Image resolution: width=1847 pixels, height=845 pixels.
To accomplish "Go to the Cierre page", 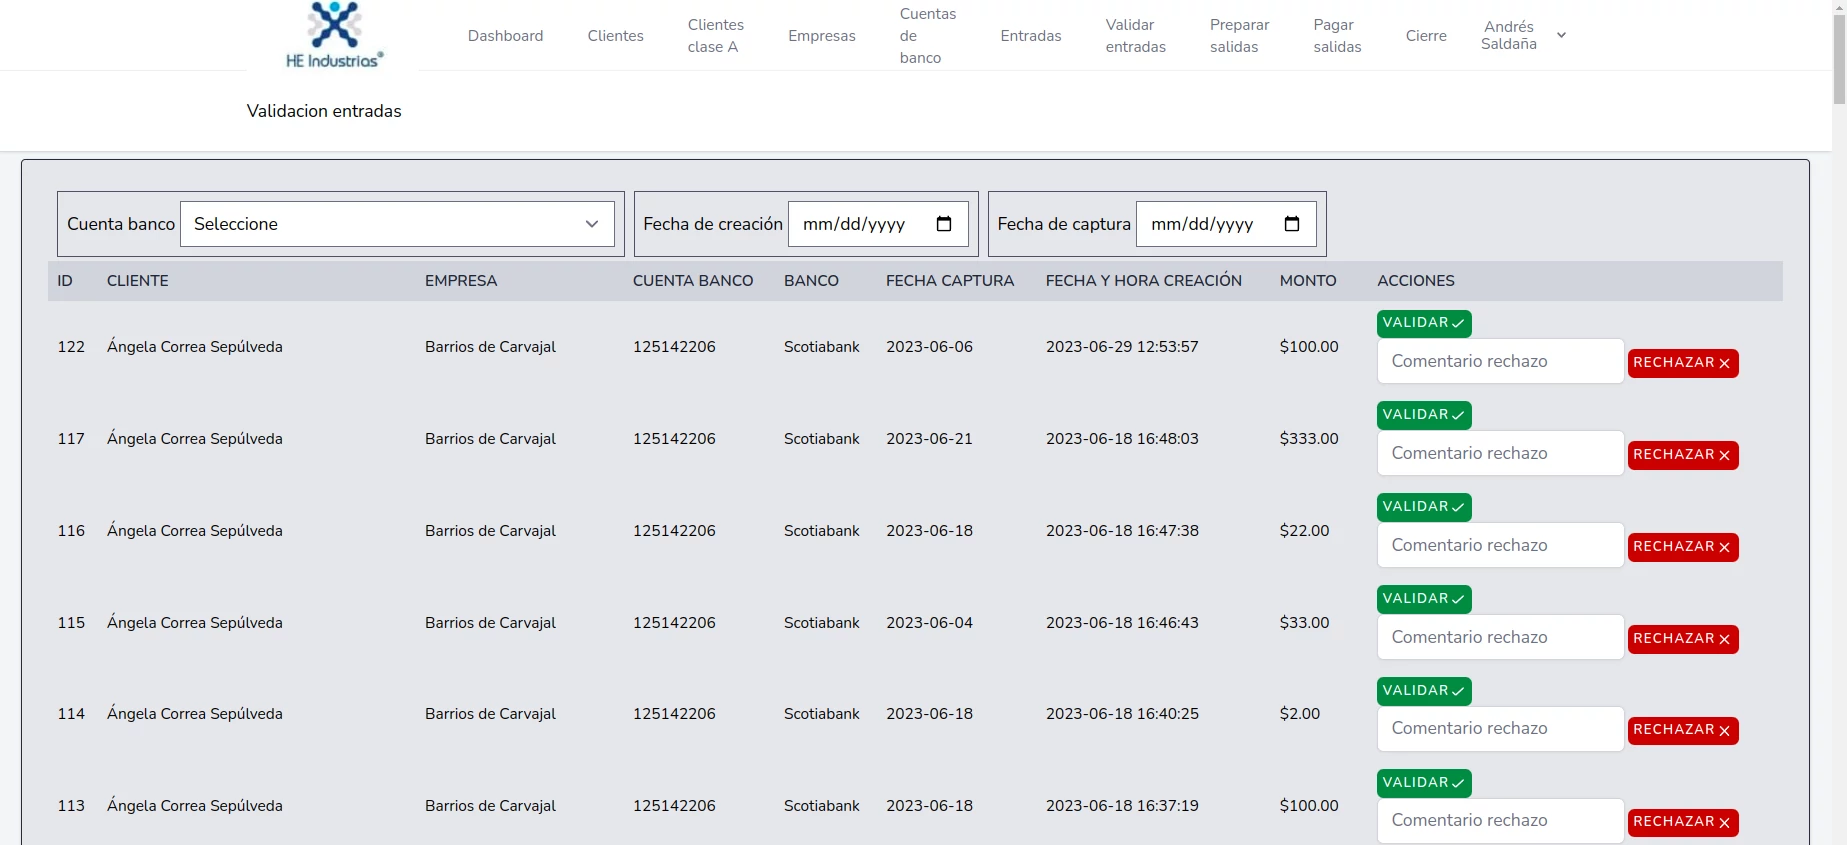I will [x=1425, y=36].
